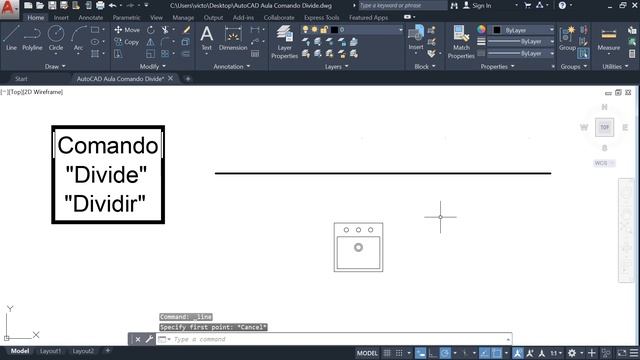
Task: Open the annotation scale dropdown
Action: [x=556, y=353]
